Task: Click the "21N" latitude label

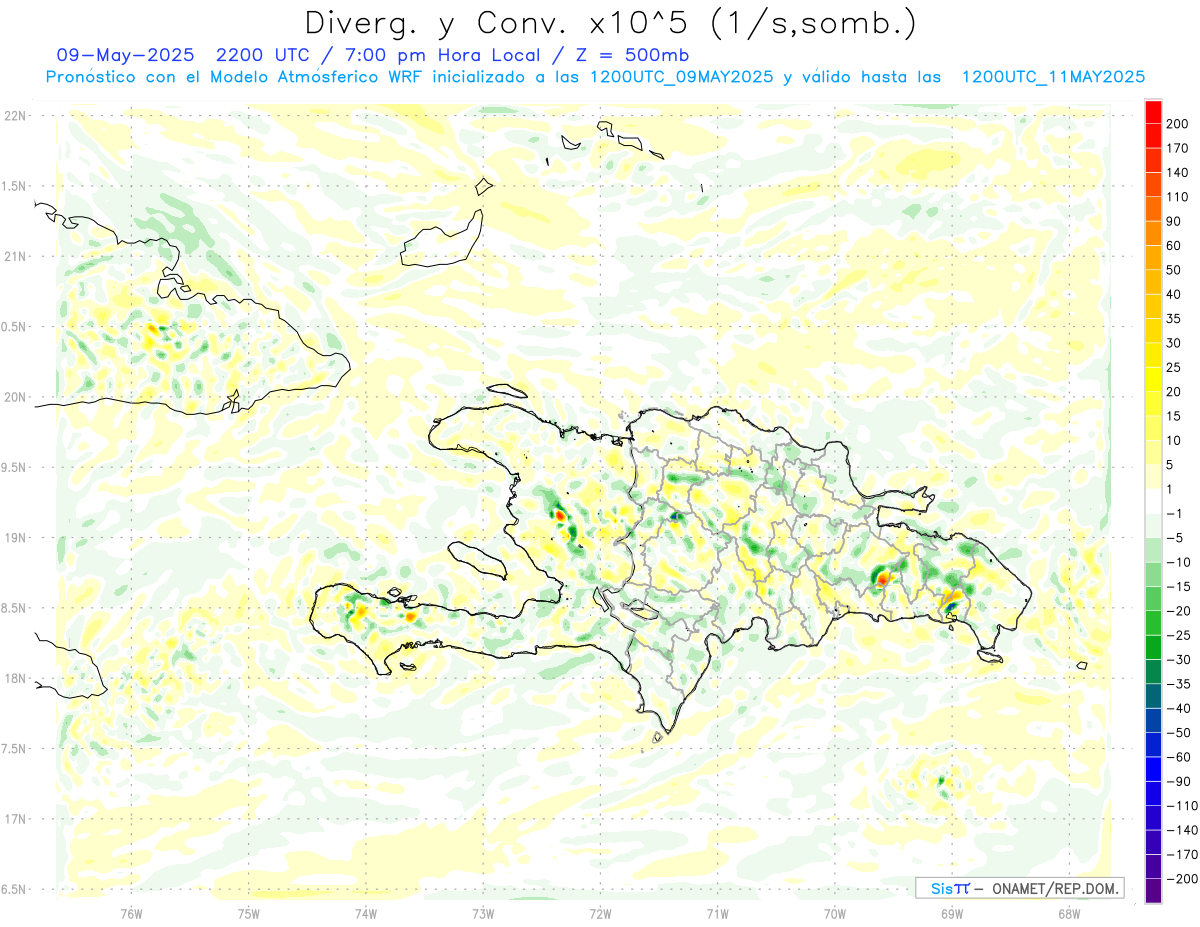Action: click(x=14, y=256)
